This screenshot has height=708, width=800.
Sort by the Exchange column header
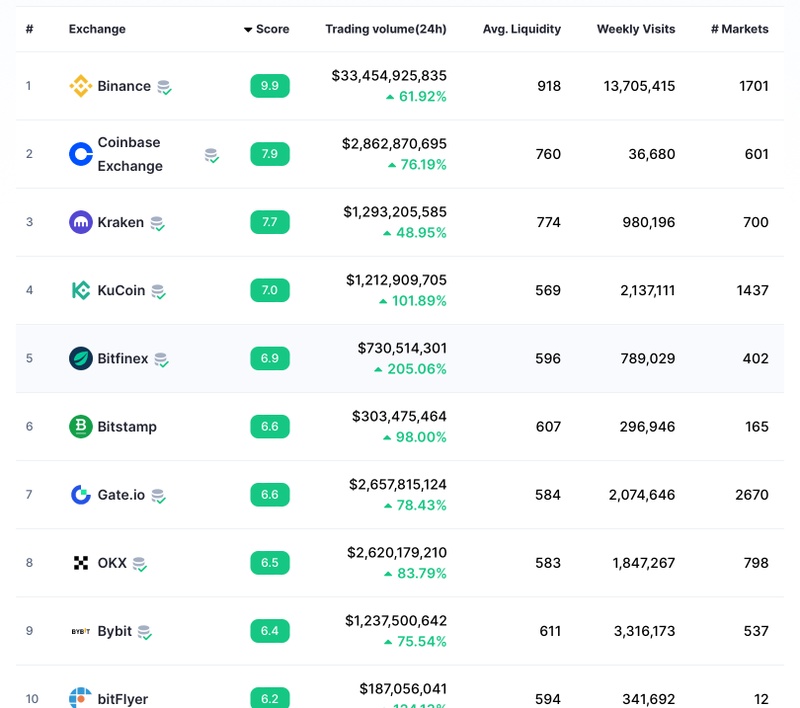[97, 29]
